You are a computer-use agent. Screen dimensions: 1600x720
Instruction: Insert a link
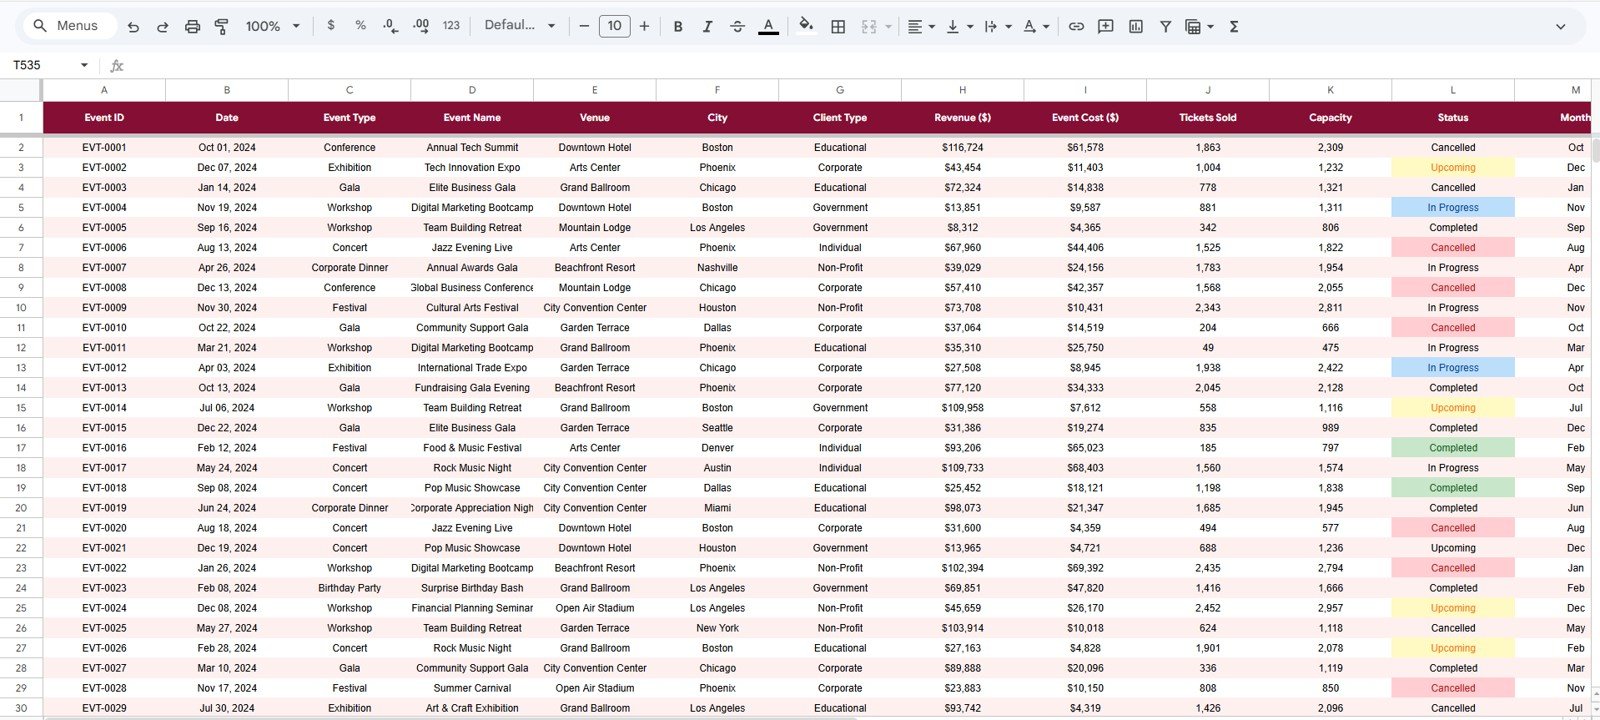click(x=1076, y=27)
